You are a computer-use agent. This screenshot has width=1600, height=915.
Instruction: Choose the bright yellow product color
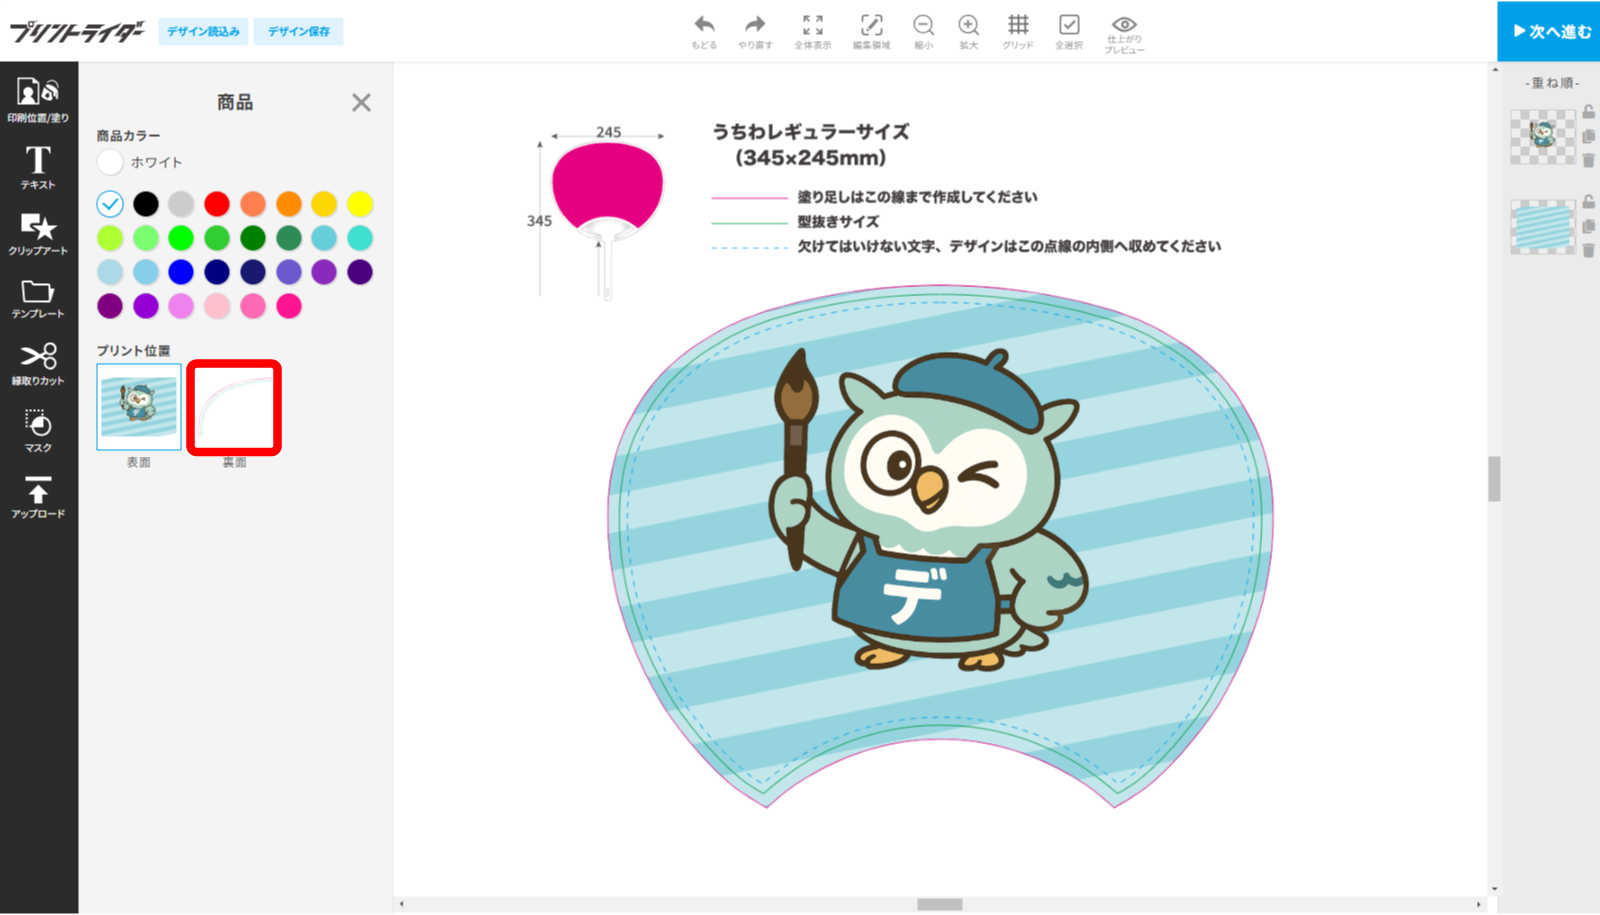[x=360, y=204]
